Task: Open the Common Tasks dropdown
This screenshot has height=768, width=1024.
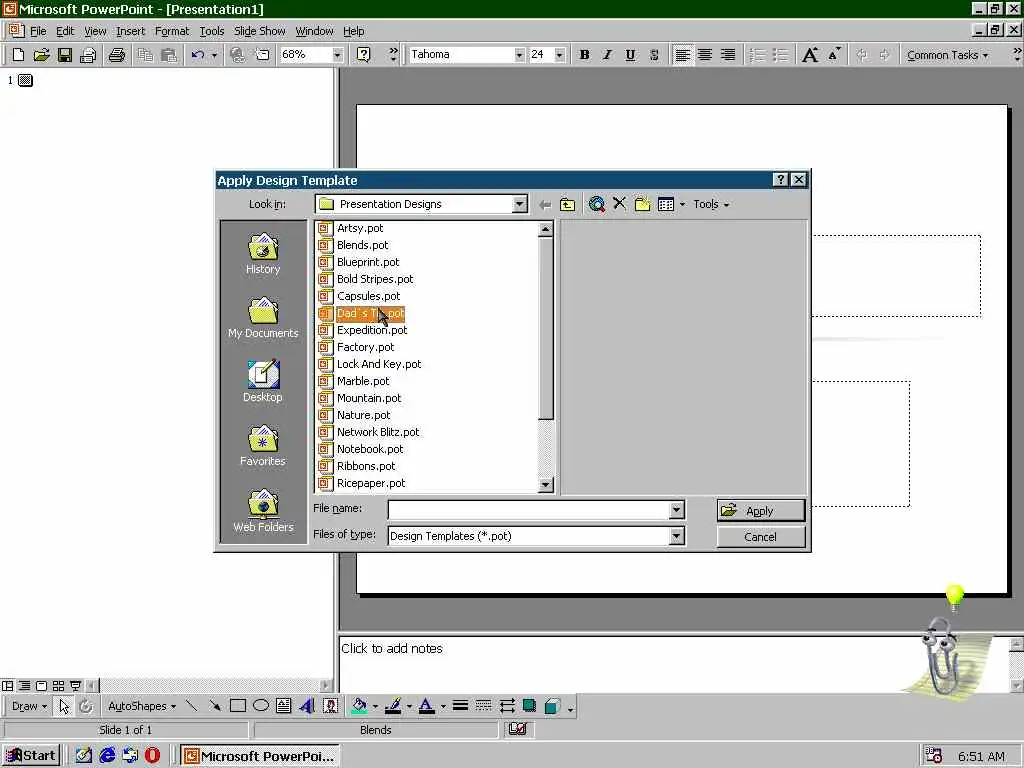Action: tap(947, 55)
